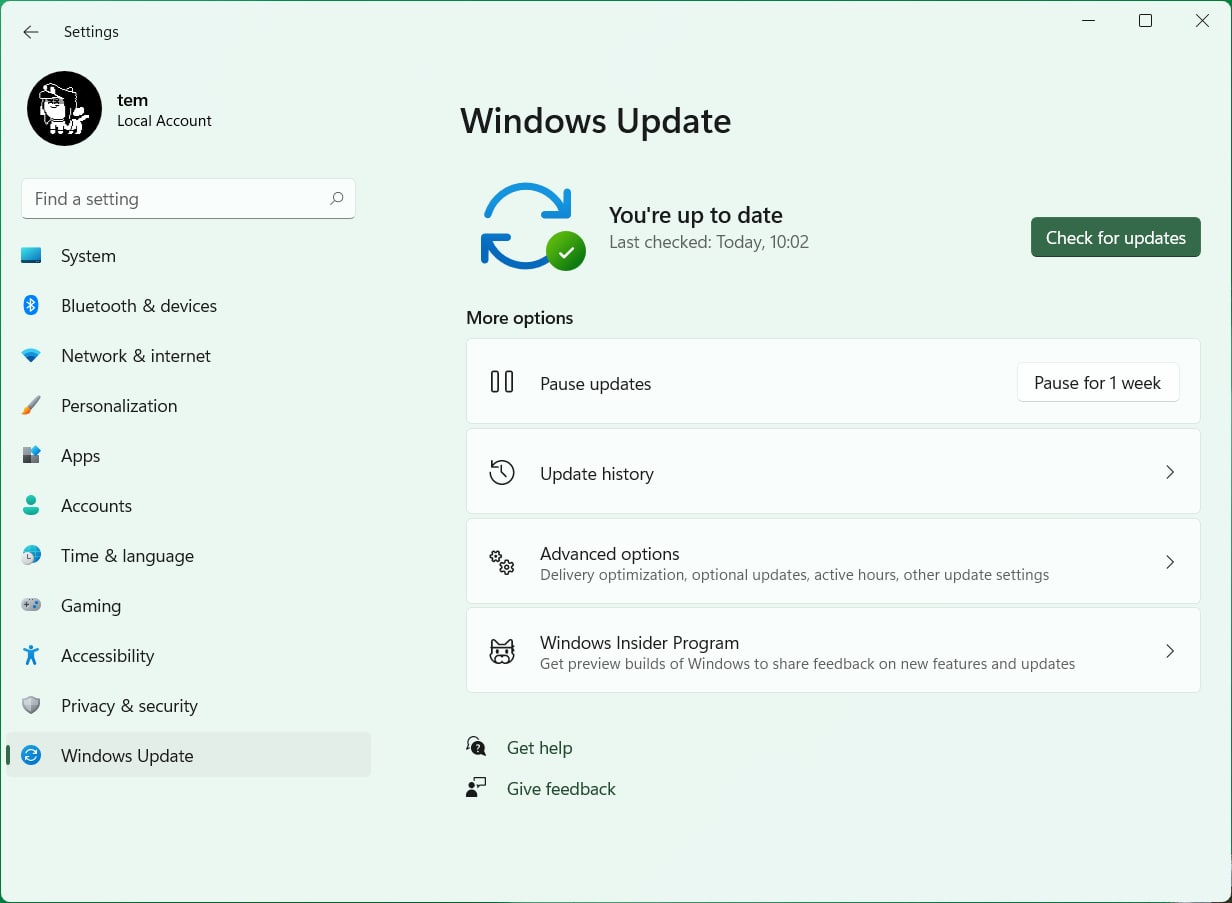1232x903 pixels.
Task: Open Update history page
Action: [x=833, y=472]
